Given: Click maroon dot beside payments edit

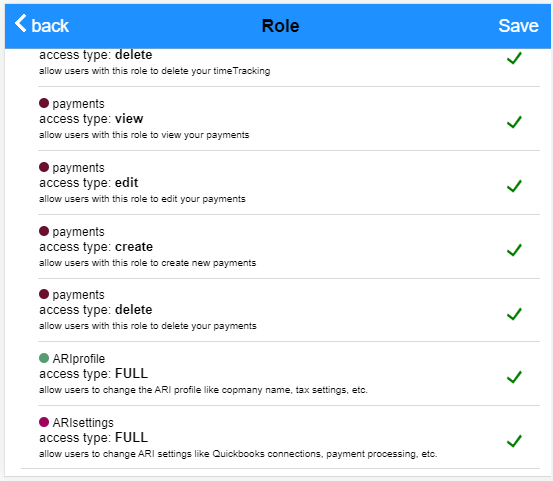Looking at the screenshot, I should 44,167.
